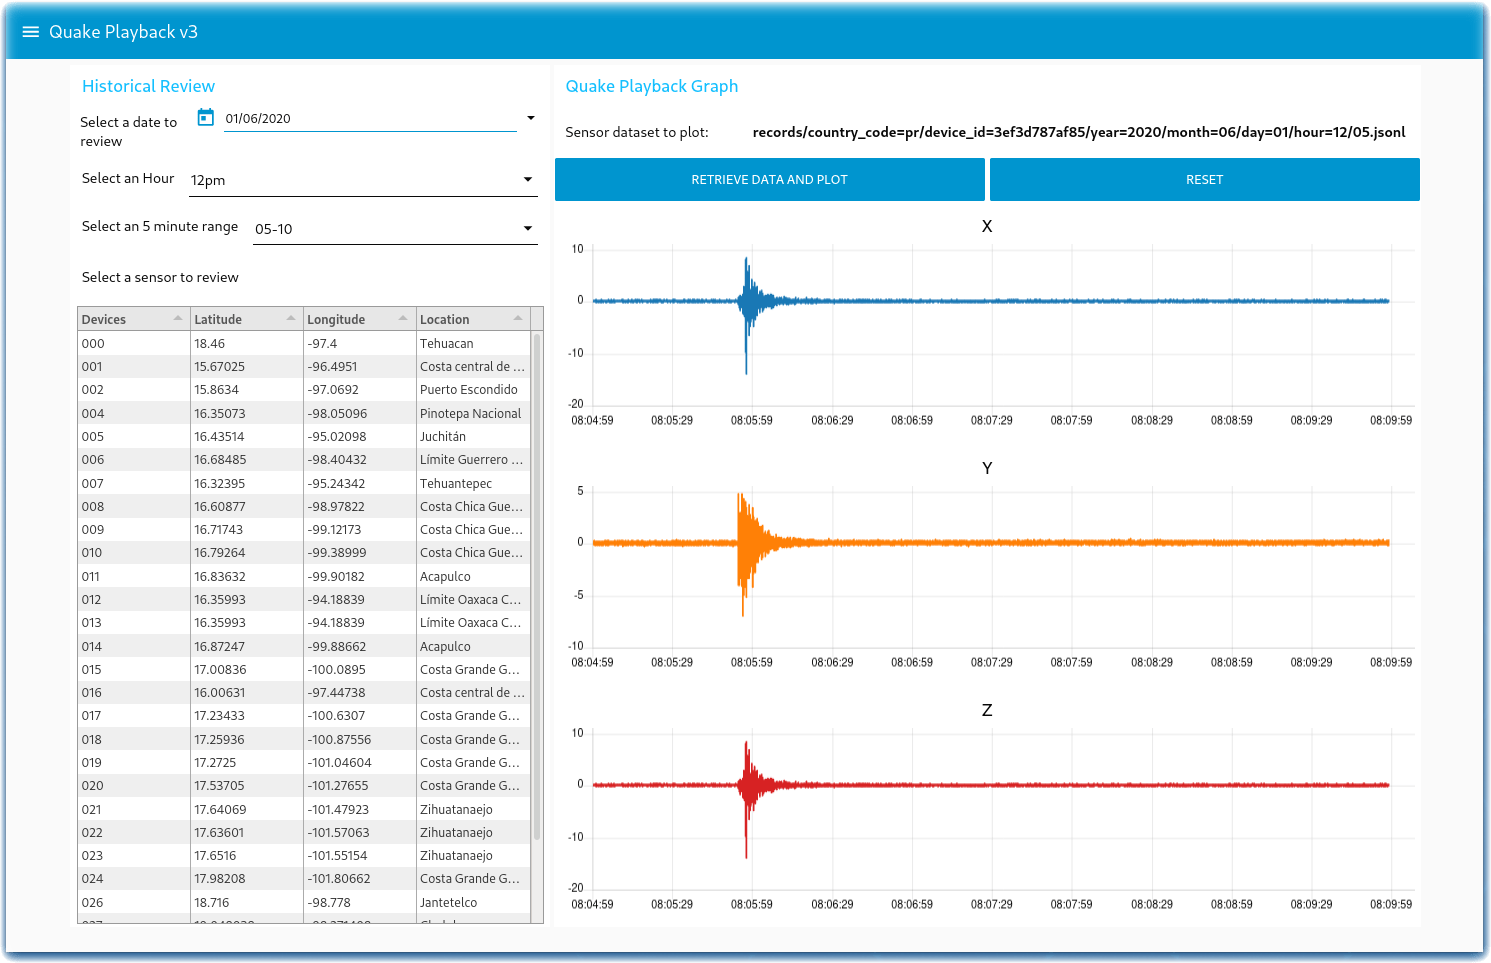Click longitude -99.38999 cell
The image size is (1491, 963).
pyautogui.click(x=360, y=553)
